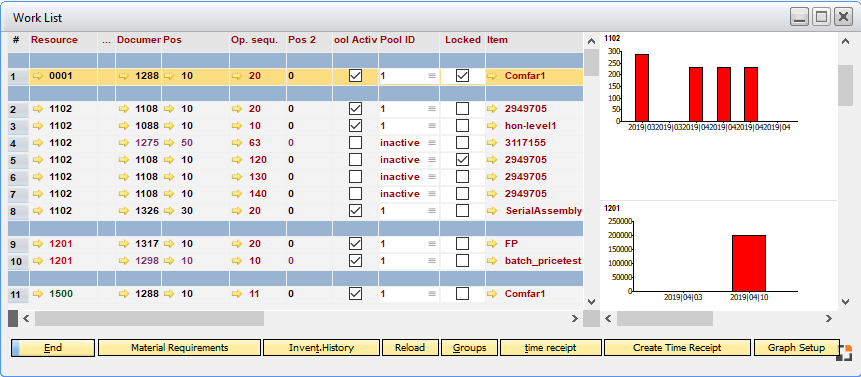Viewport: 861px width, 377px height.
Task: Click the down arrow of the table's vertical scrollbar
Action: point(591,301)
